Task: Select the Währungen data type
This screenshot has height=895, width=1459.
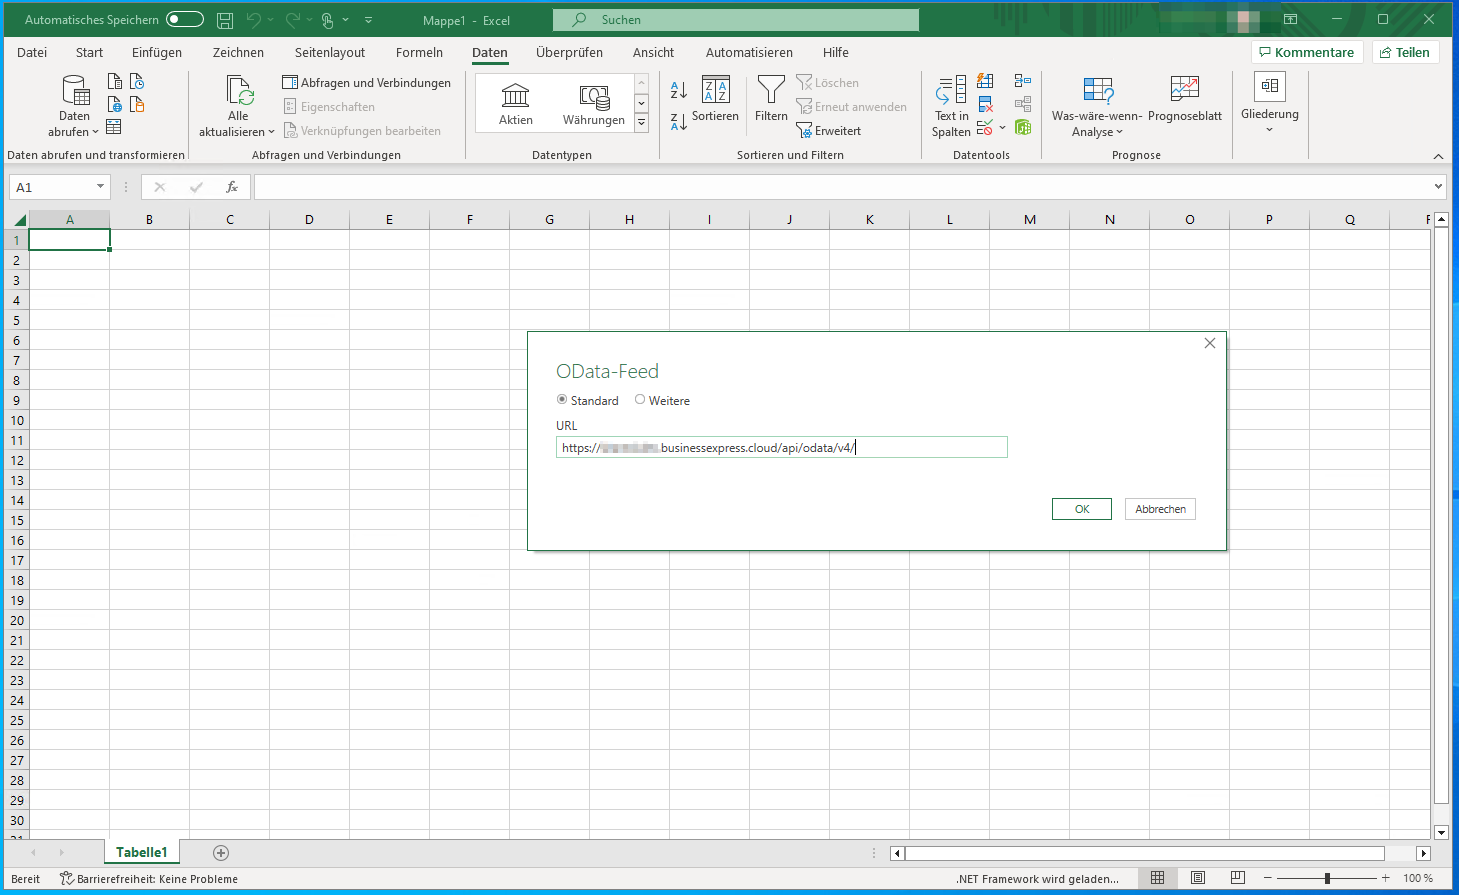Action: pyautogui.click(x=593, y=104)
